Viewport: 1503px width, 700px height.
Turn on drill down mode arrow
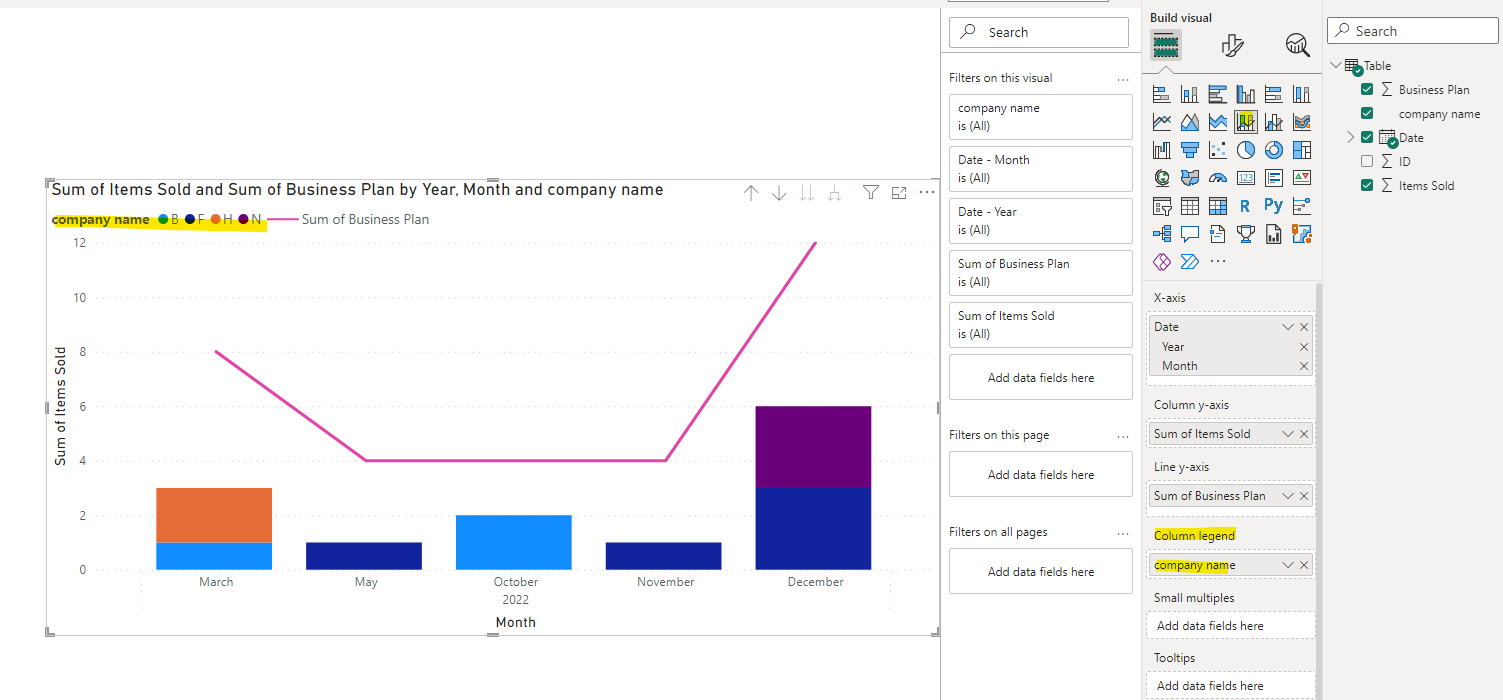tap(779, 193)
